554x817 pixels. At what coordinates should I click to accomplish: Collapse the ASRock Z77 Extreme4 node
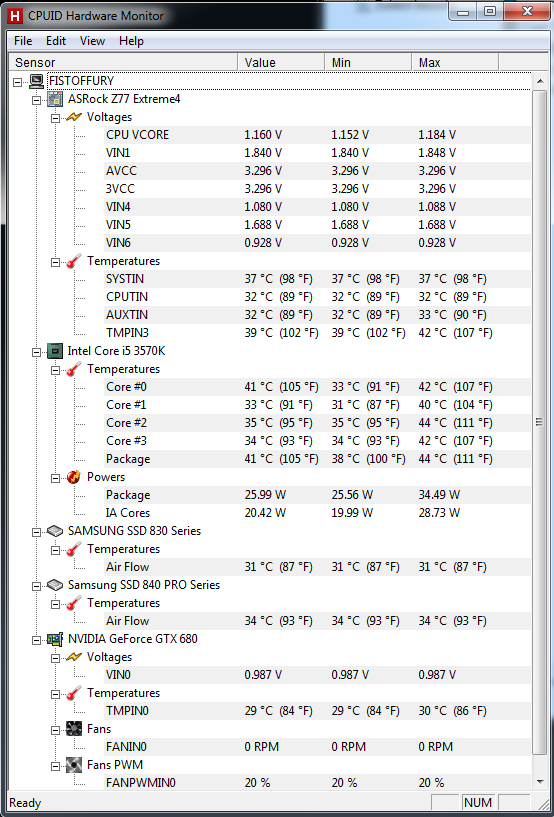pos(36,99)
